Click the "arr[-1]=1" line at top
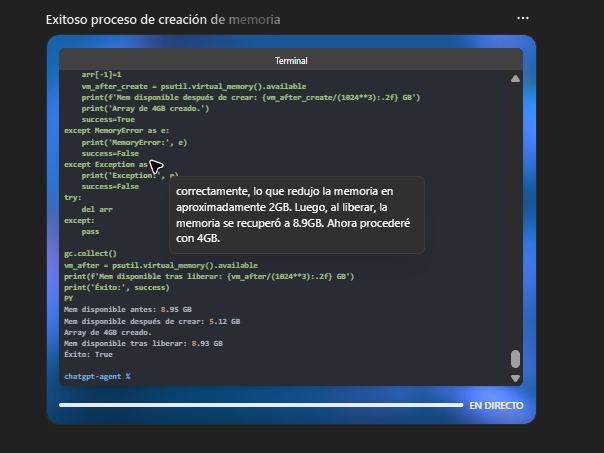 point(101,74)
